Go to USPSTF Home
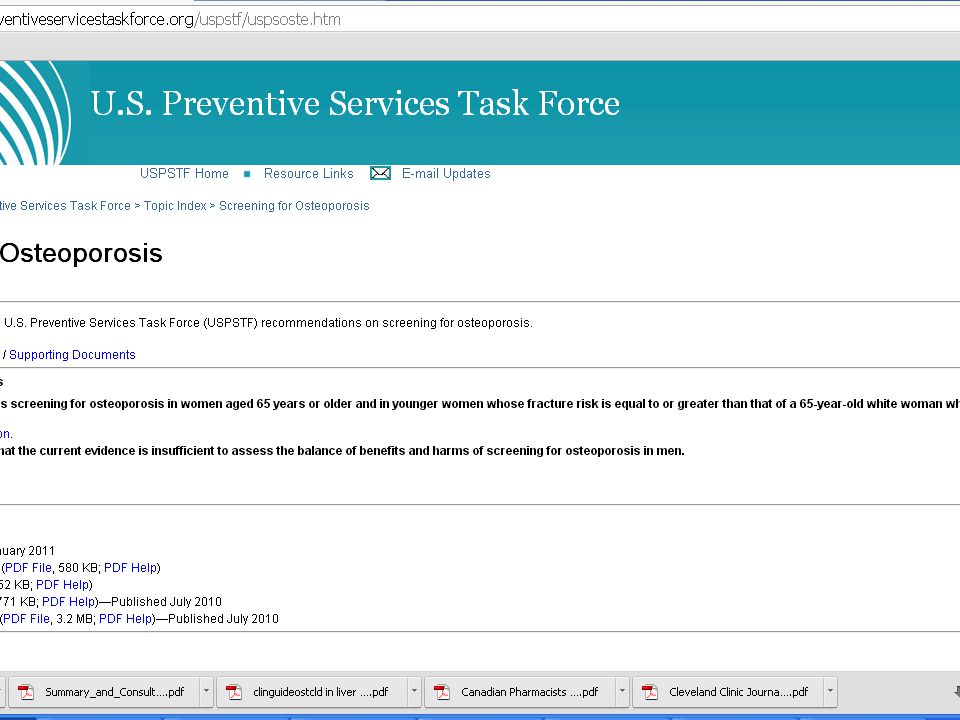 [184, 173]
